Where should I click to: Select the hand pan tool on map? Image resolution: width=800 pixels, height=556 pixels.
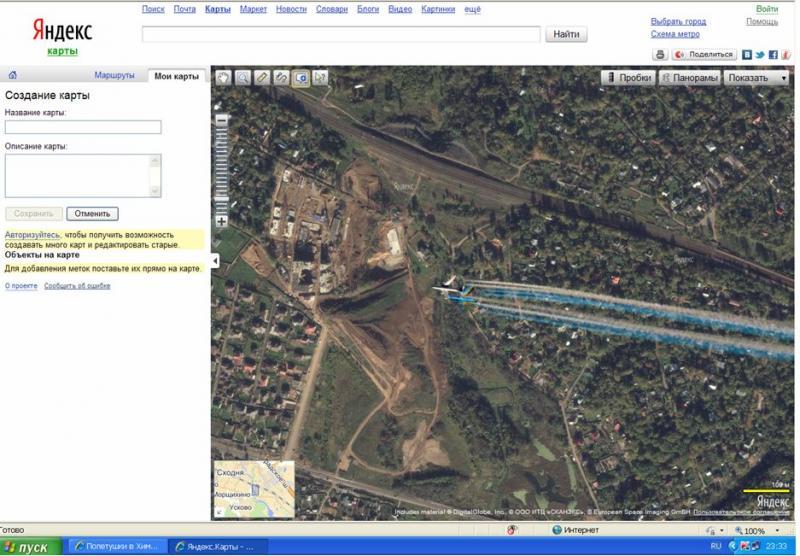223,77
